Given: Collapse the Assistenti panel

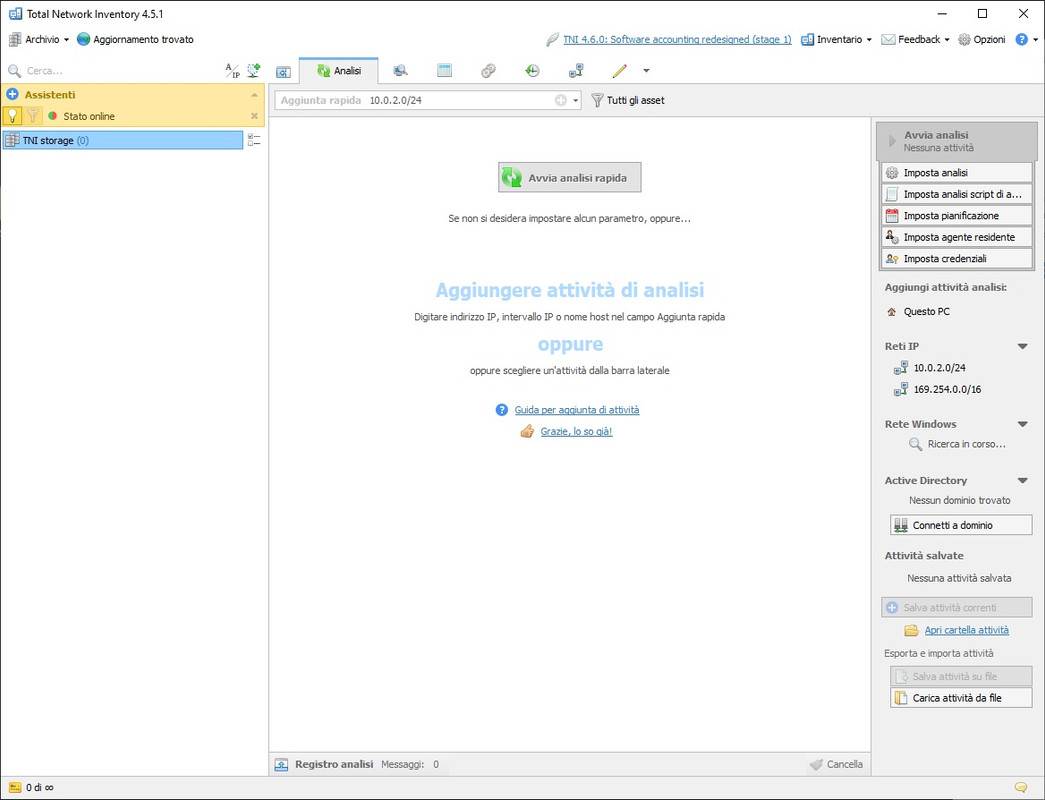Looking at the screenshot, I should point(254,95).
